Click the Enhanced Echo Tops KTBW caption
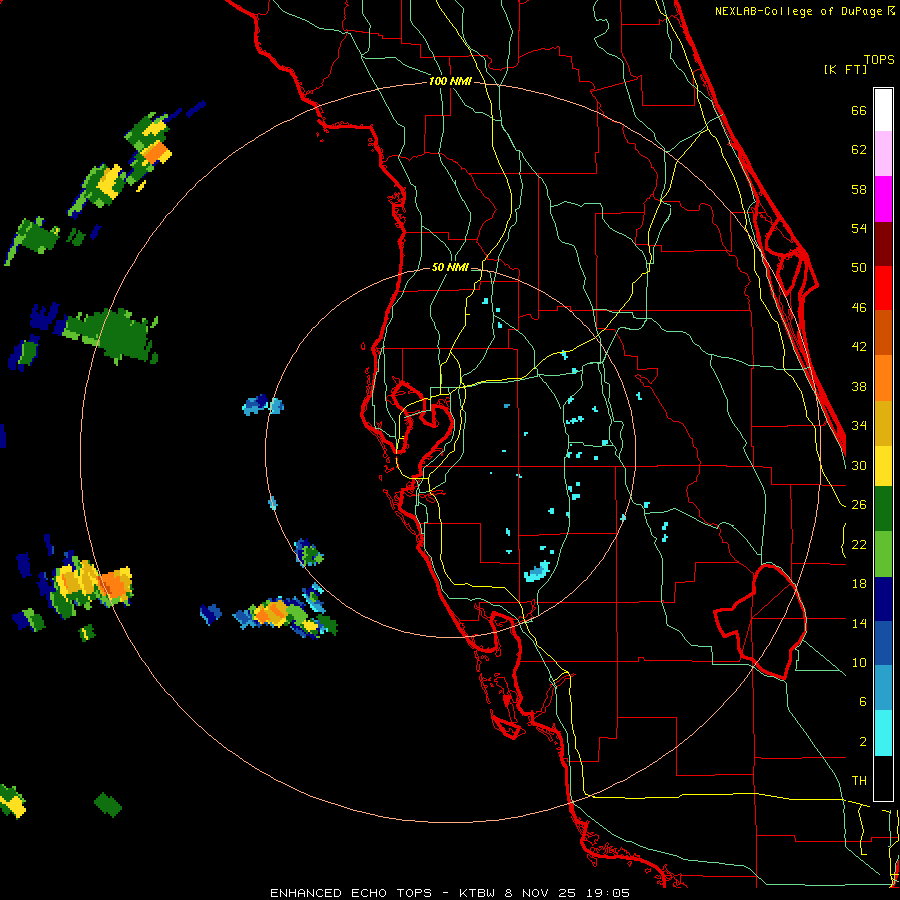The height and width of the screenshot is (900, 900). pyautogui.click(x=450, y=893)
